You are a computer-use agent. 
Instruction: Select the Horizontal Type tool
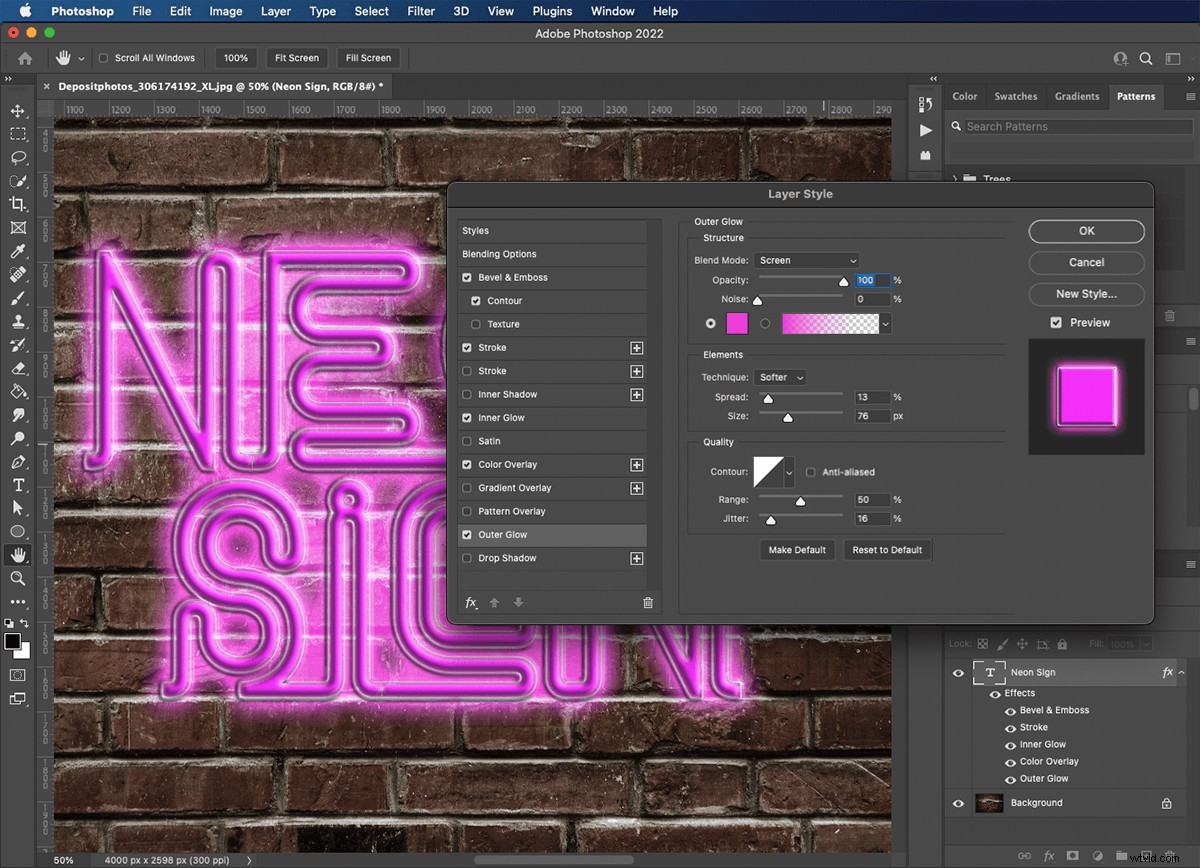point(18,486)
